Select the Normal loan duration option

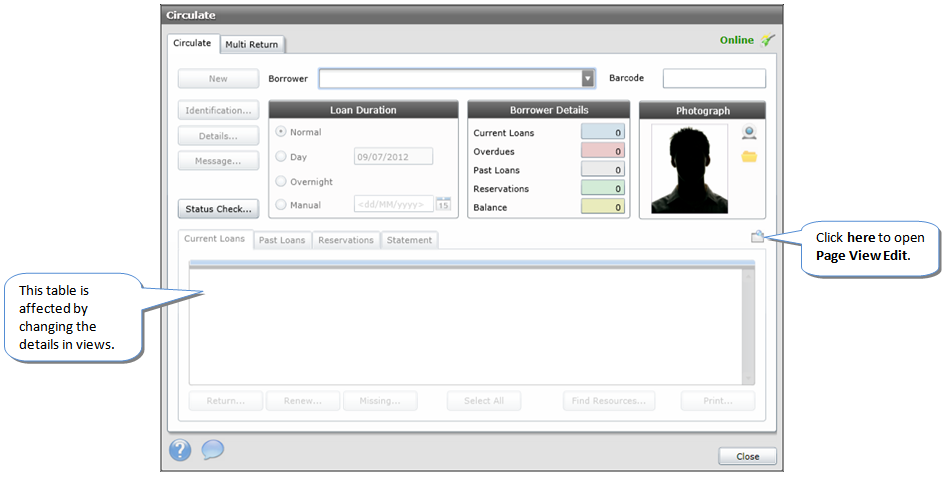(x=281, y=132)
